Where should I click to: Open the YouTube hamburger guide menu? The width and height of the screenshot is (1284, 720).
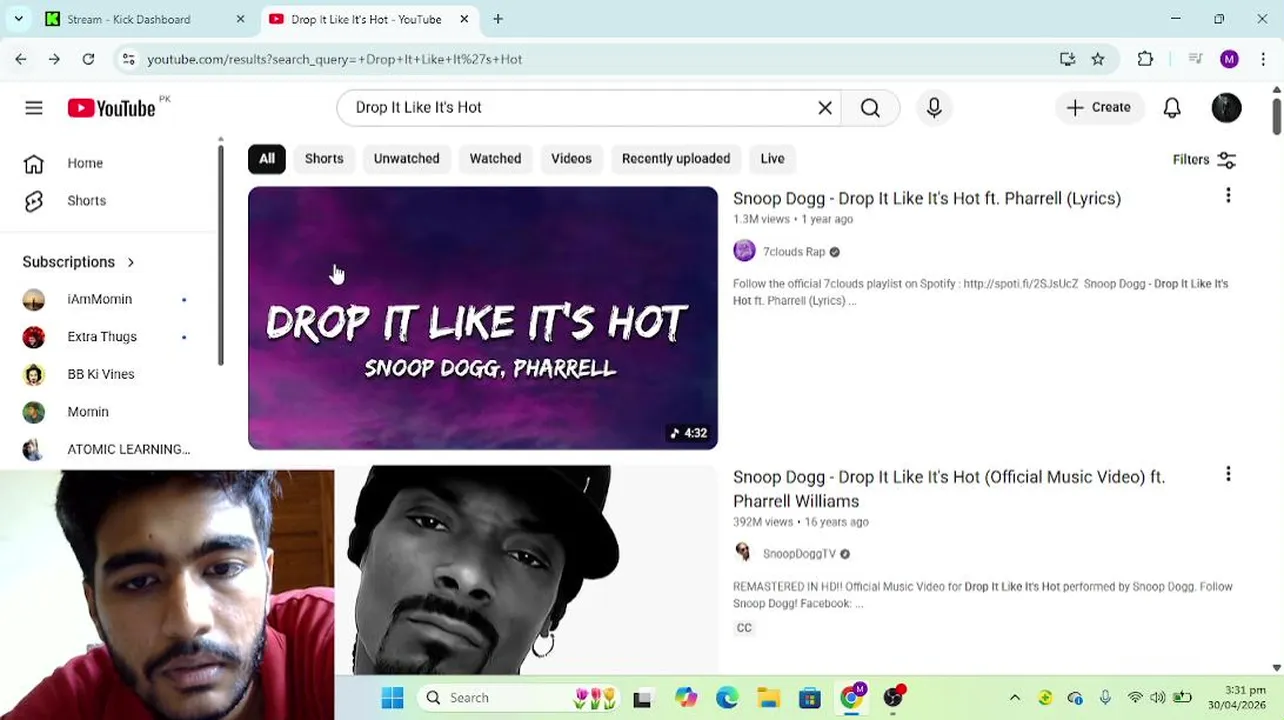pyautogui.click(x=34, y=108)
